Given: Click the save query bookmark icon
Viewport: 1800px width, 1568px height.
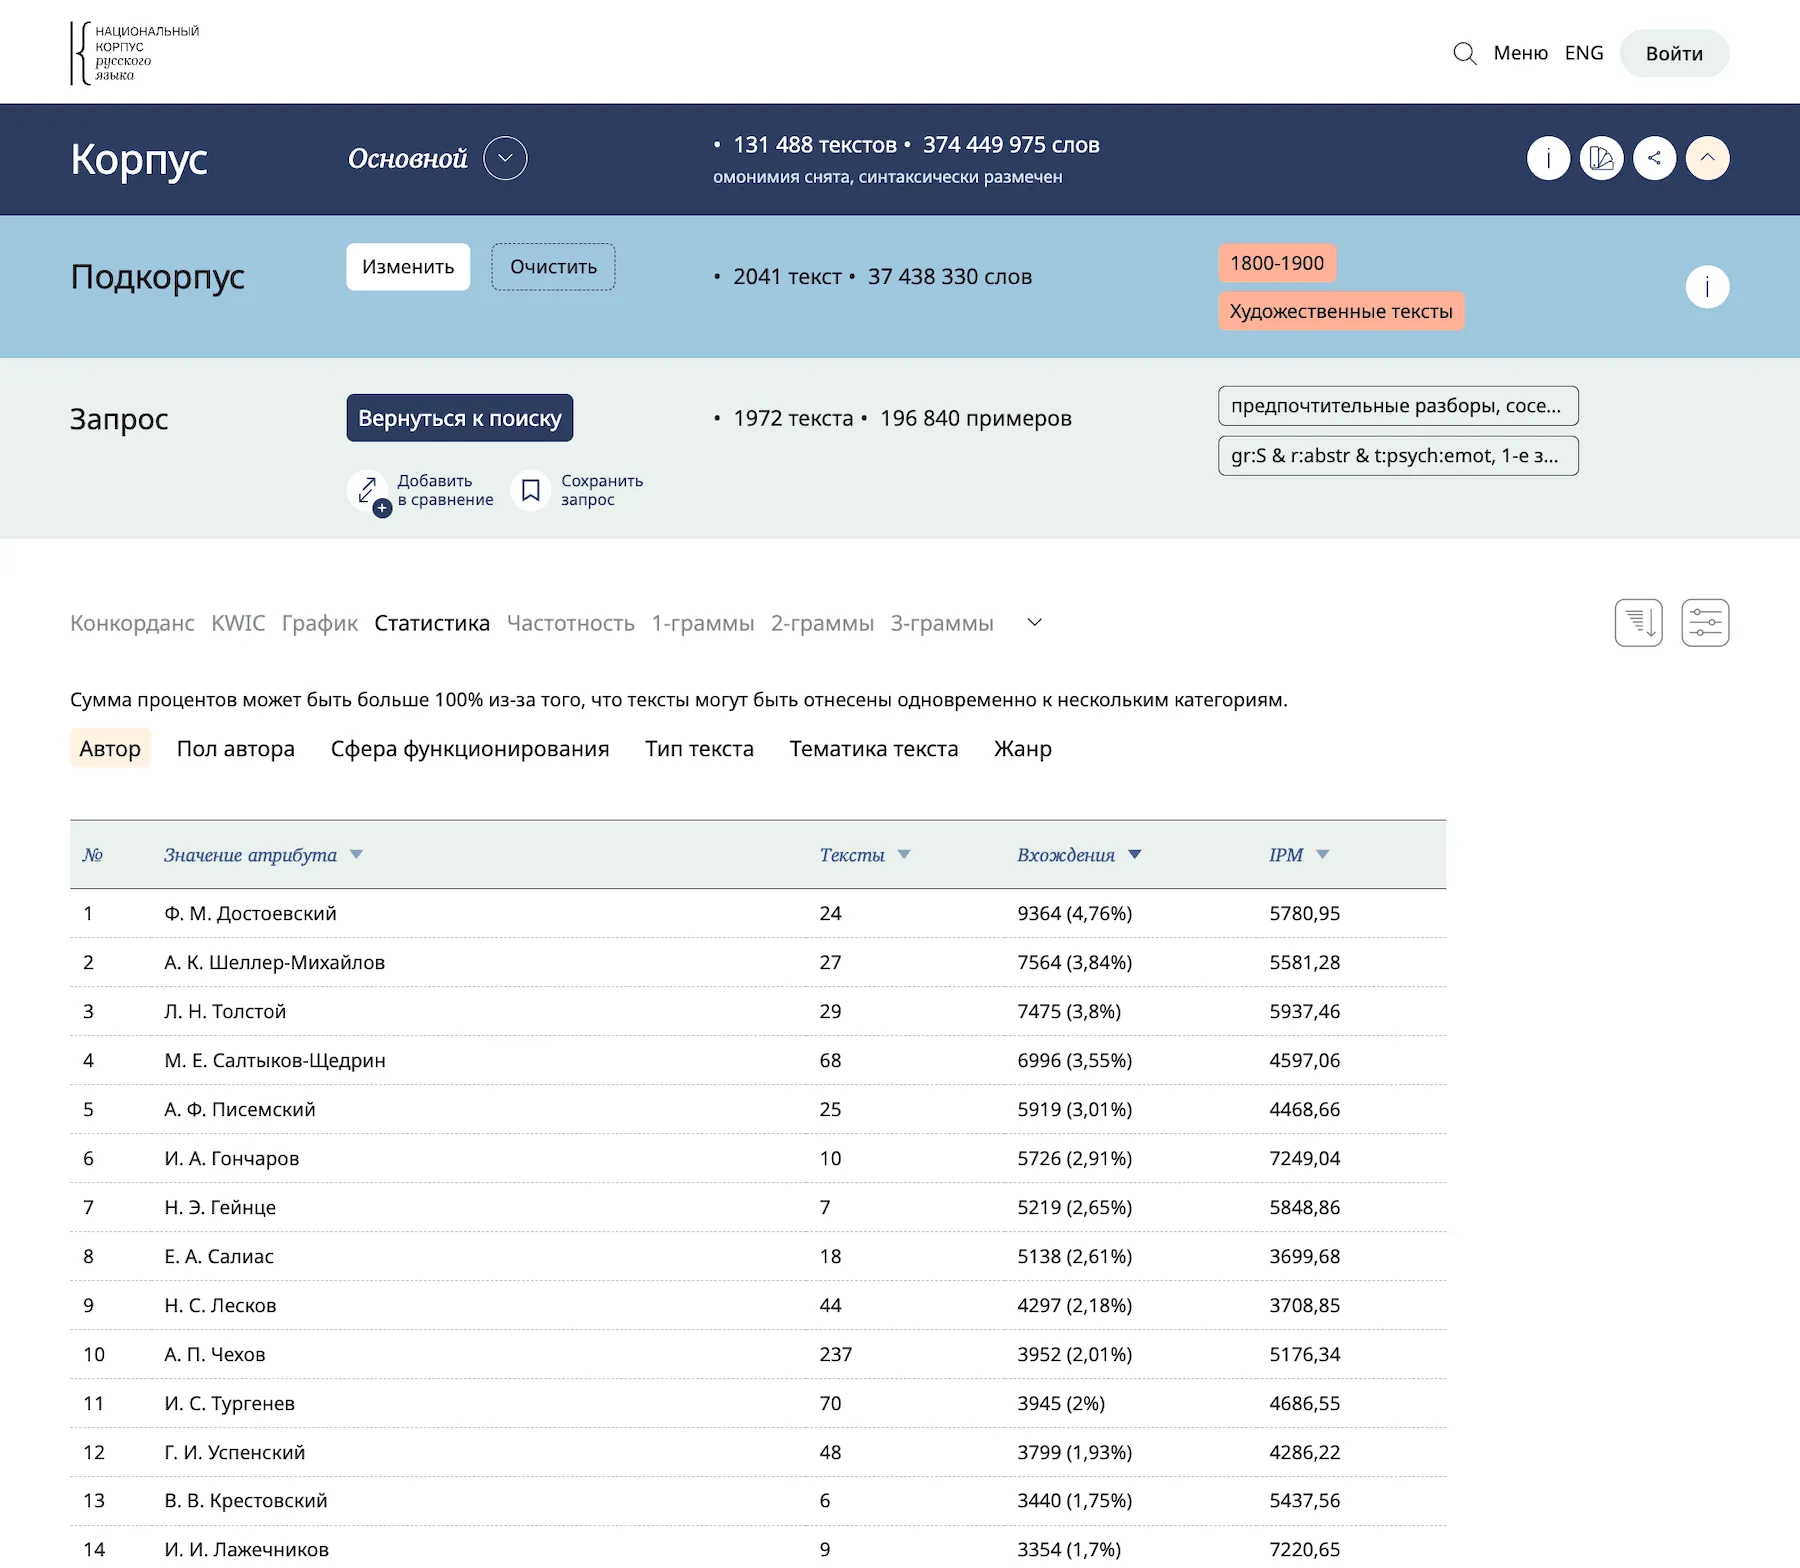Looking at the screenshot, I should (531, 490).
